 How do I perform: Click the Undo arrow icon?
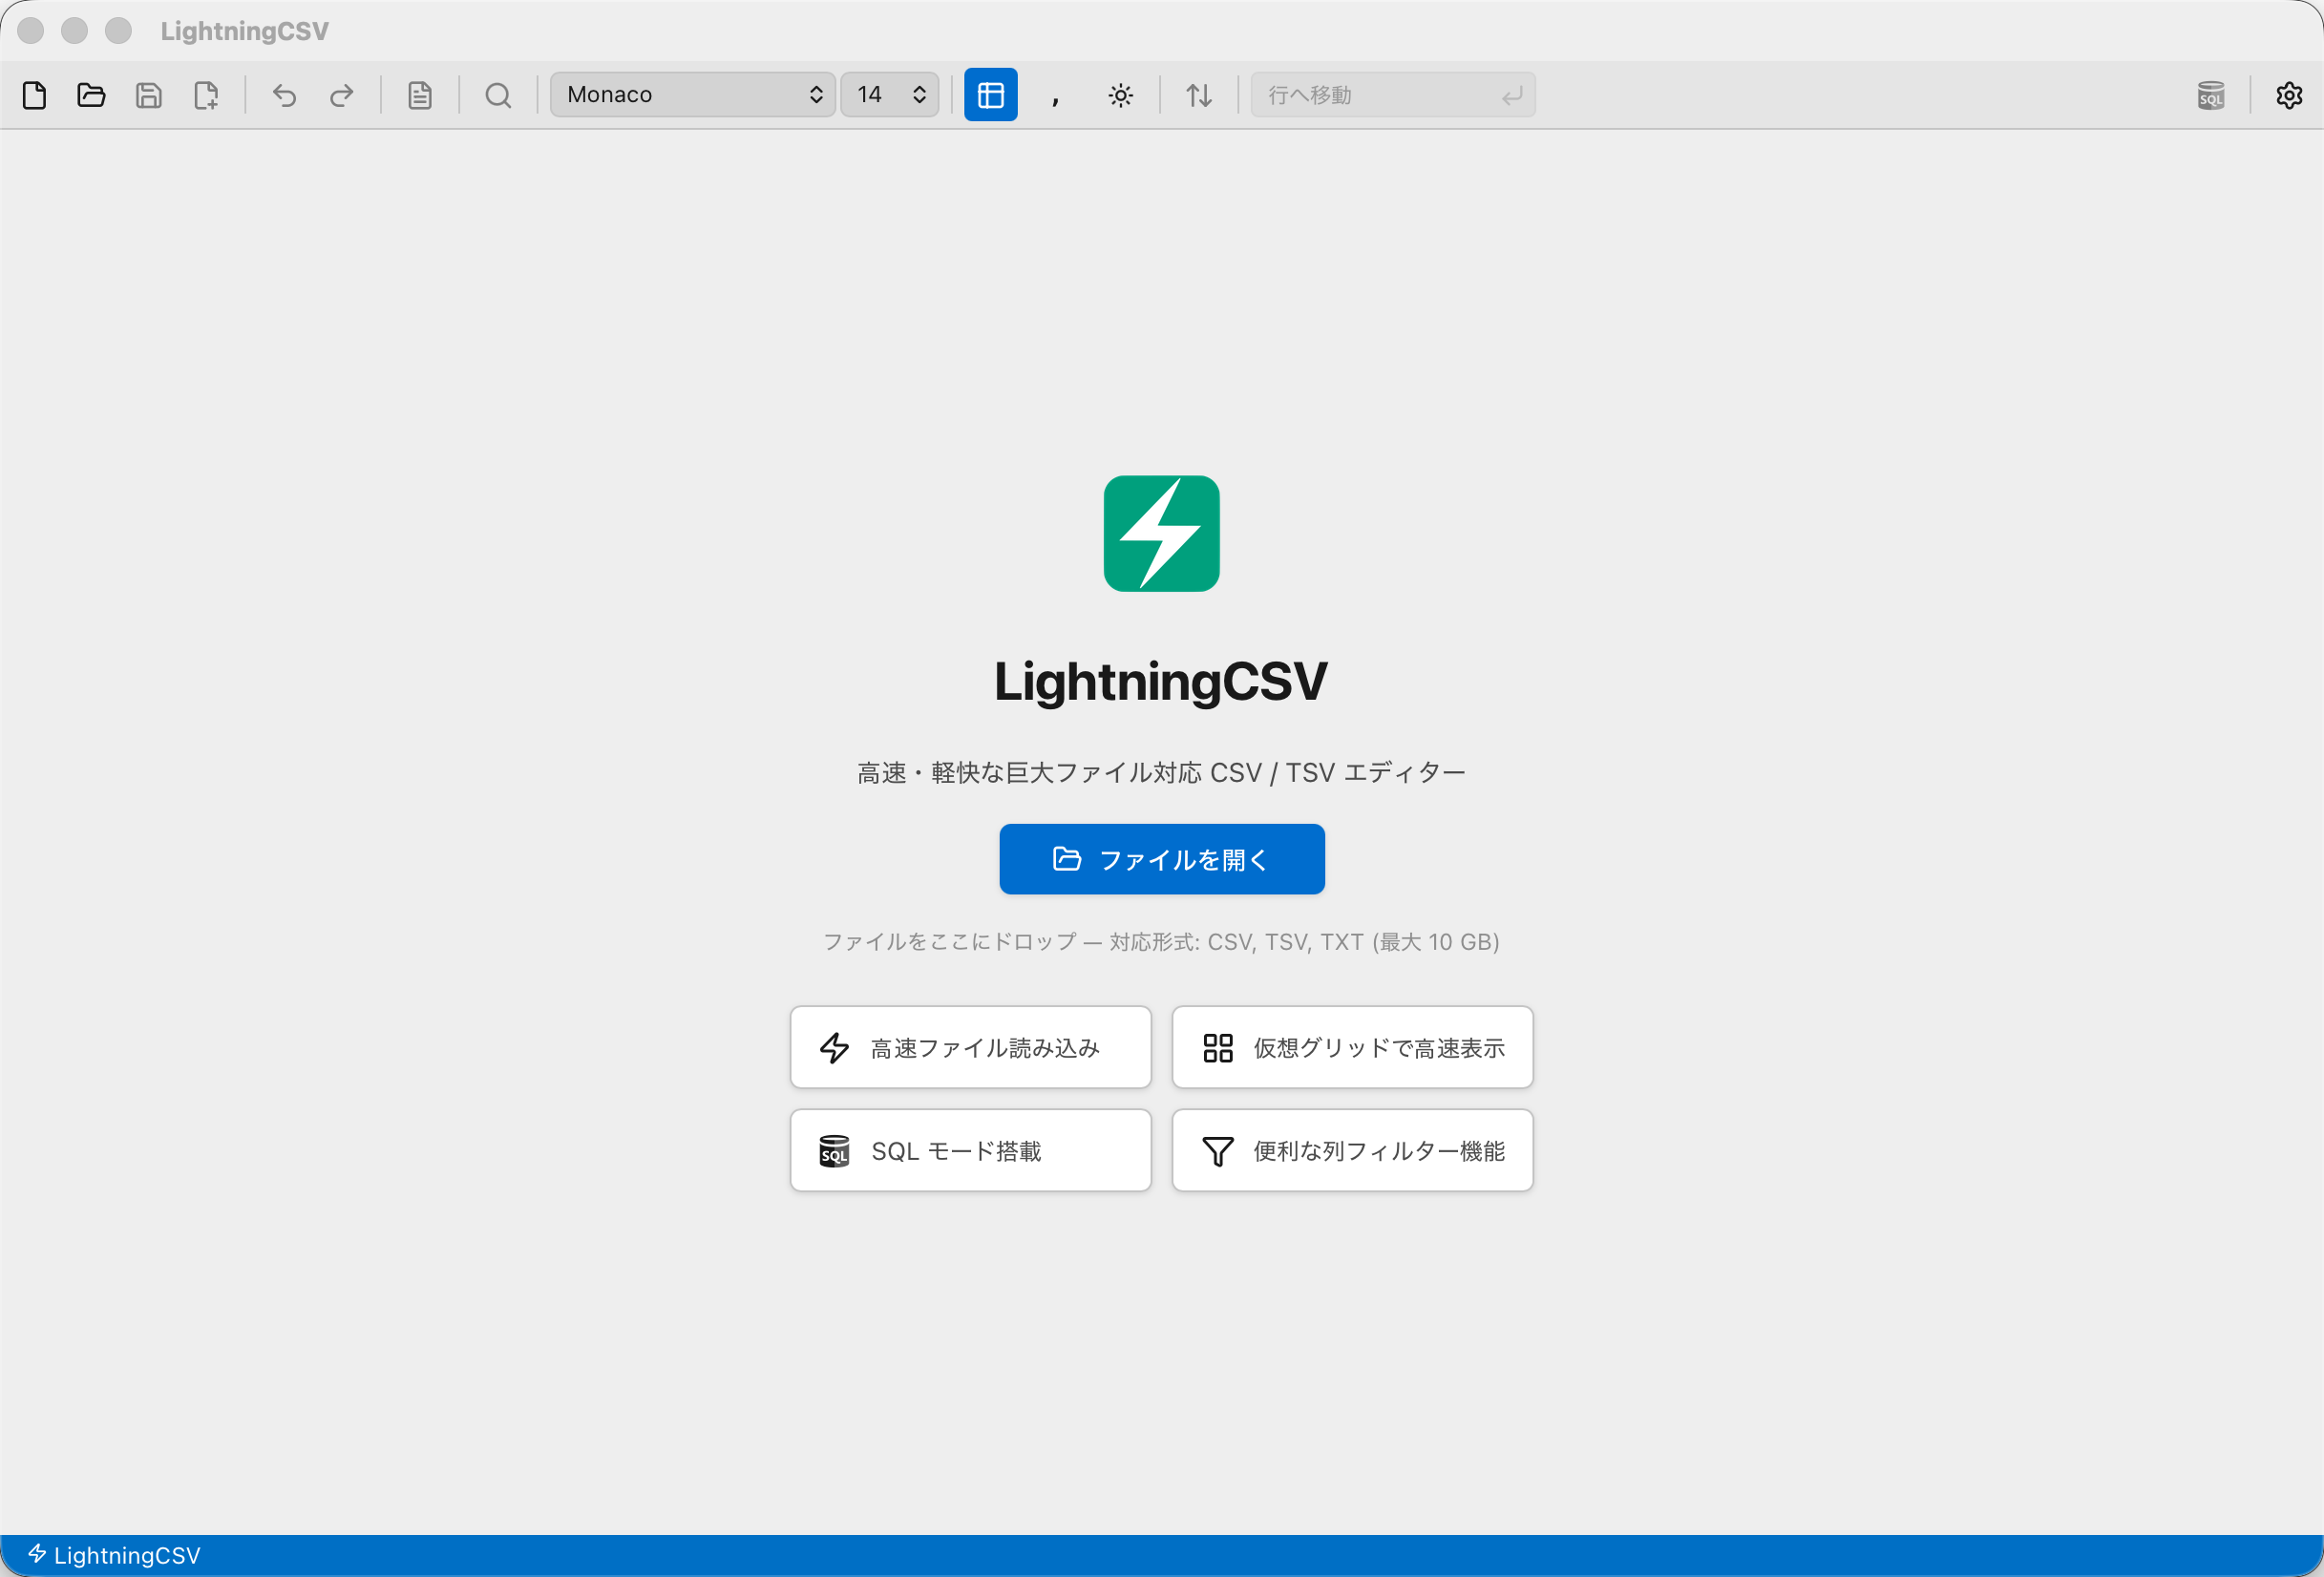click(285, 95)
